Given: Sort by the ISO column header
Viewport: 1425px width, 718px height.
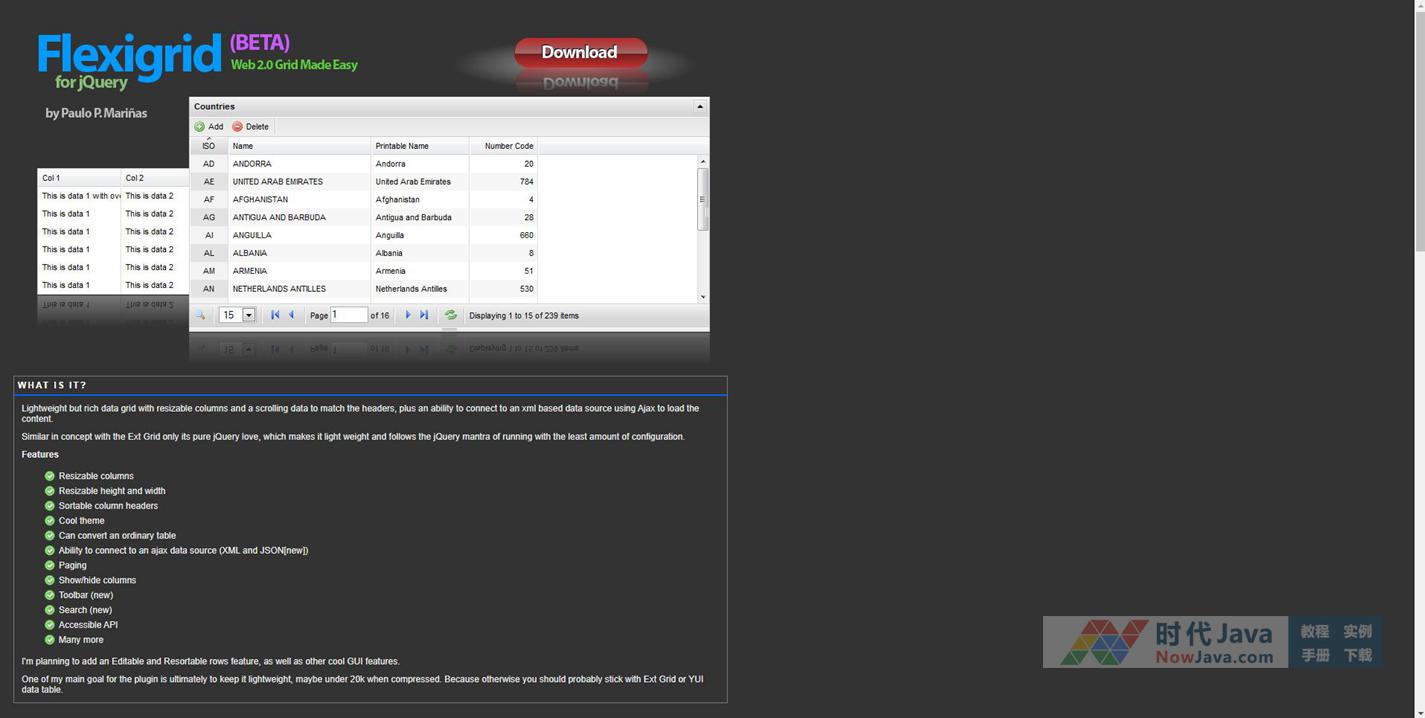Looking at the screenshot, I should click(209, 146).
